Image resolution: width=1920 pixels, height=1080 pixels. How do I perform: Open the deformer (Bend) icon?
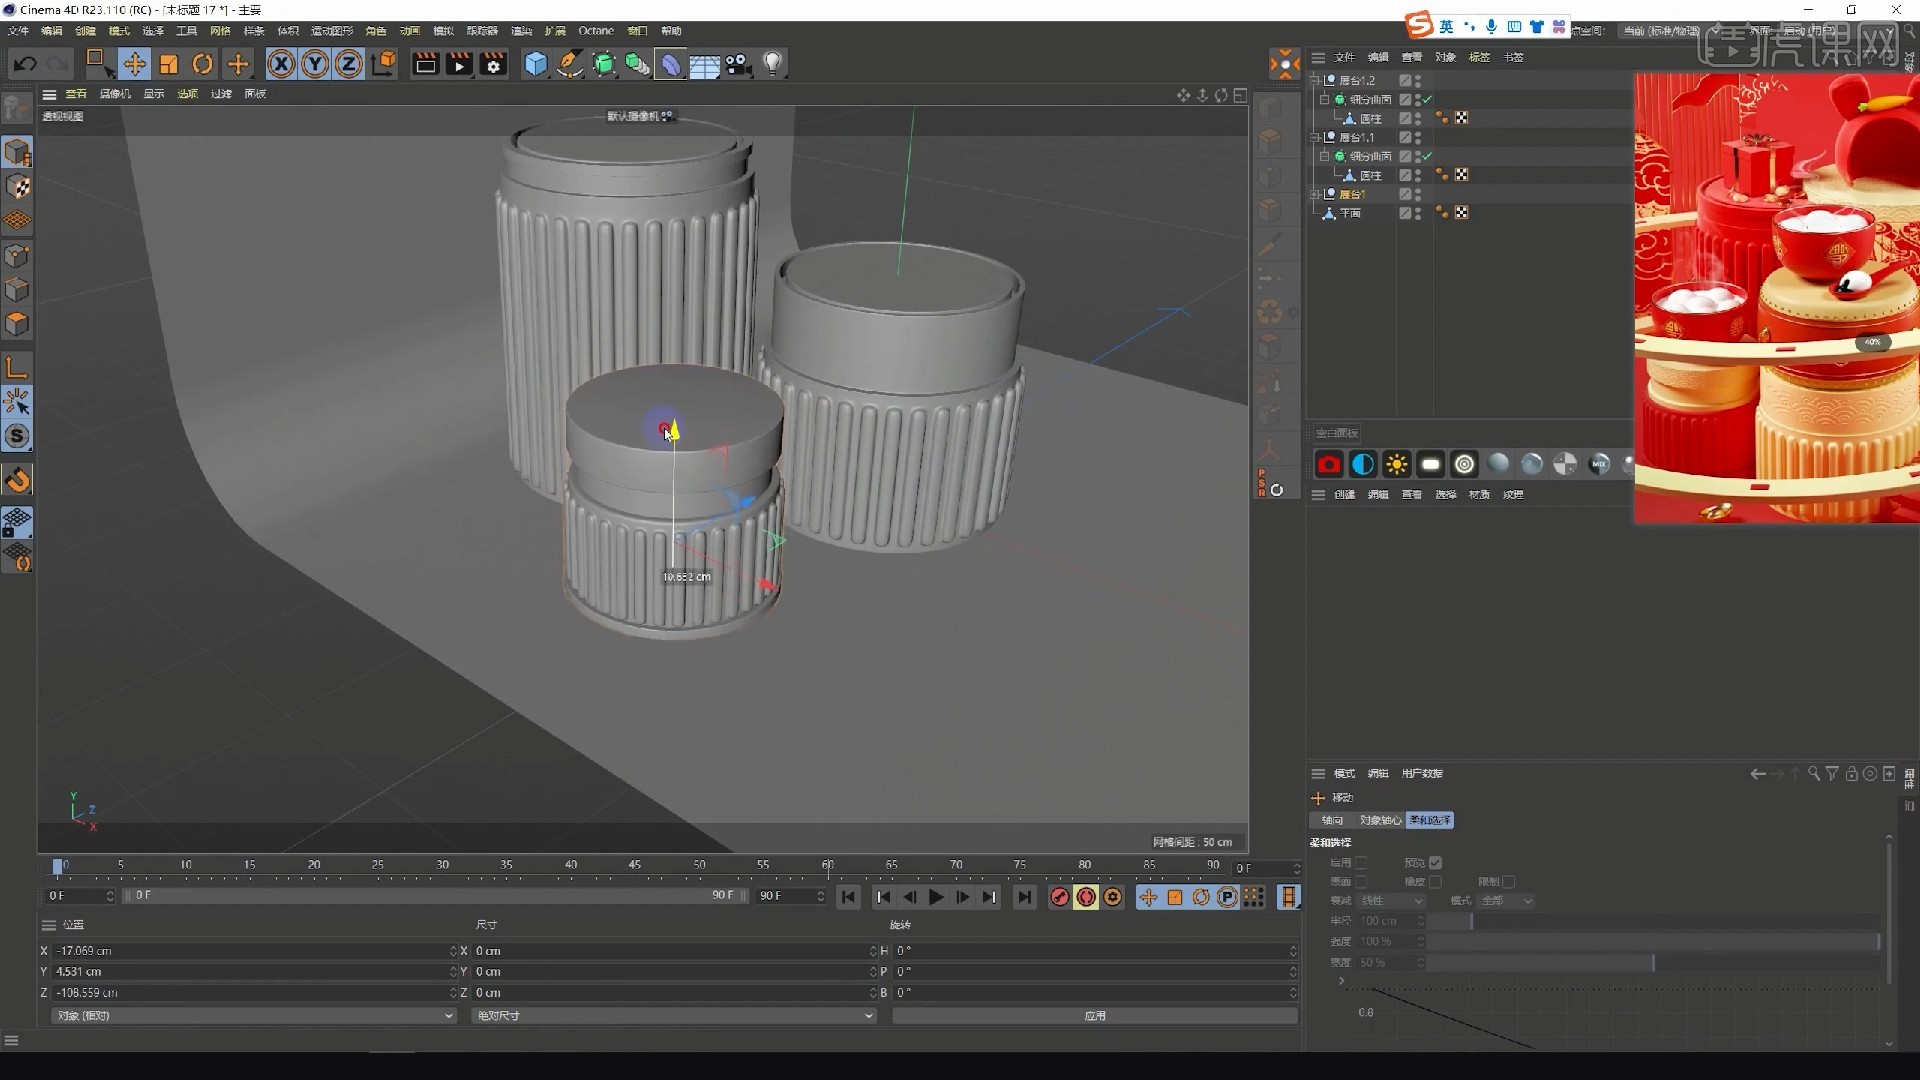pos(671,64)
